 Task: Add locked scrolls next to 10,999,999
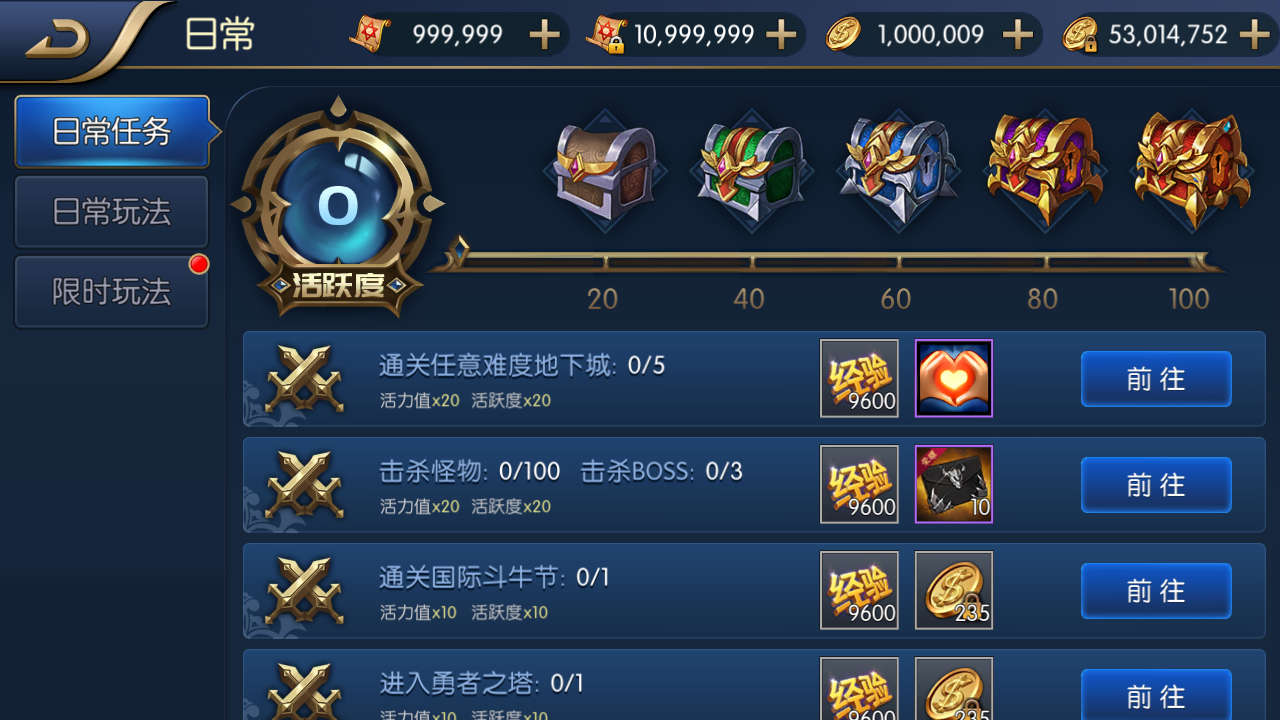pos(781,35)
